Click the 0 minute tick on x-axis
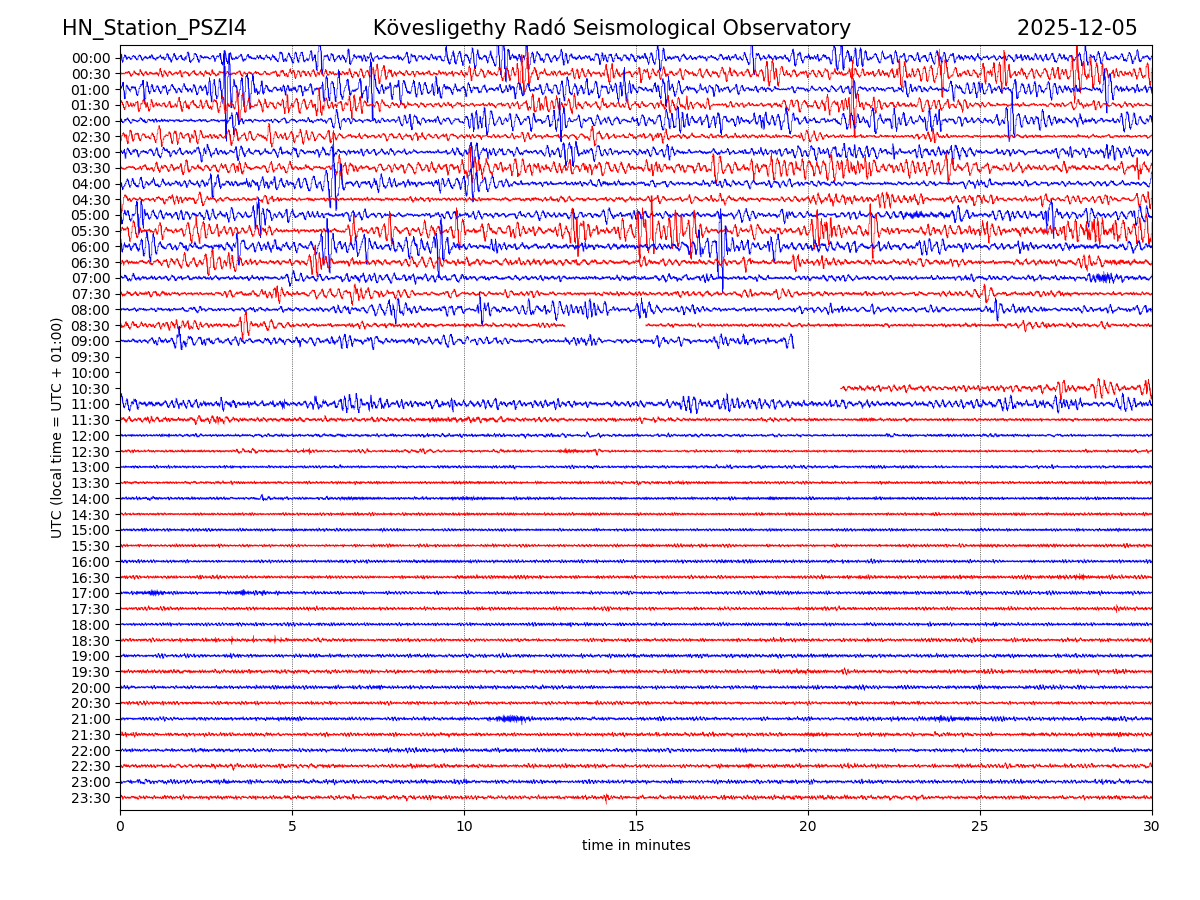The height and width of the screenshot is (900, 1200). (x=120, y=826)
